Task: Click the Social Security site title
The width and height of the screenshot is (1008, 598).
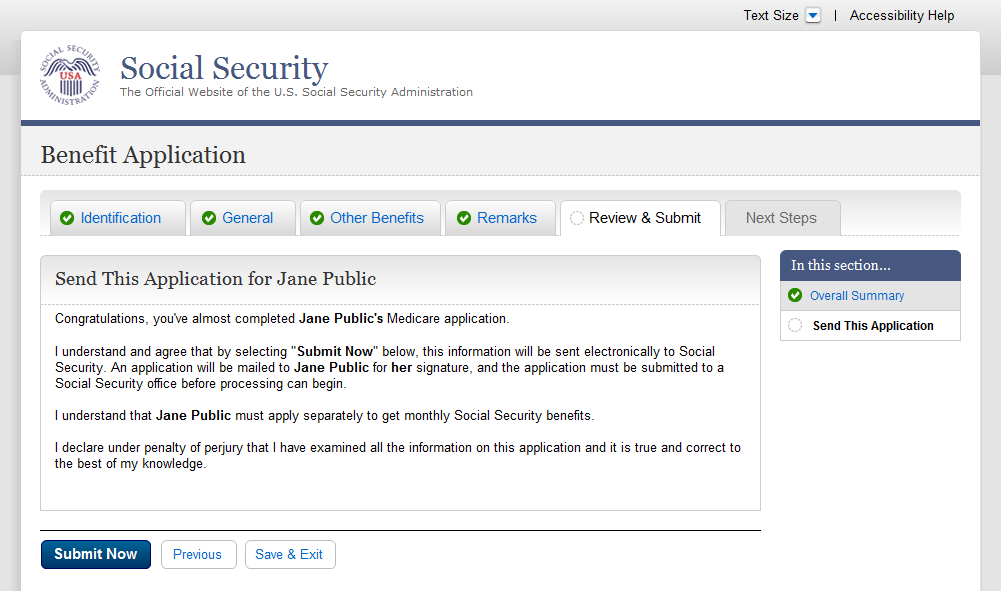Action: point(224,68)
